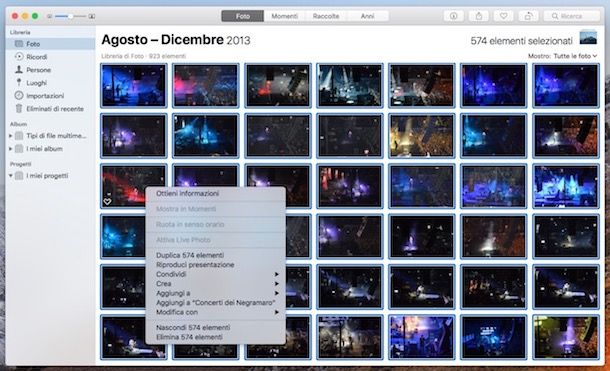Choose Aggiungi a "Concerti dei Negramaro"
610x371 pixels.
215,303
